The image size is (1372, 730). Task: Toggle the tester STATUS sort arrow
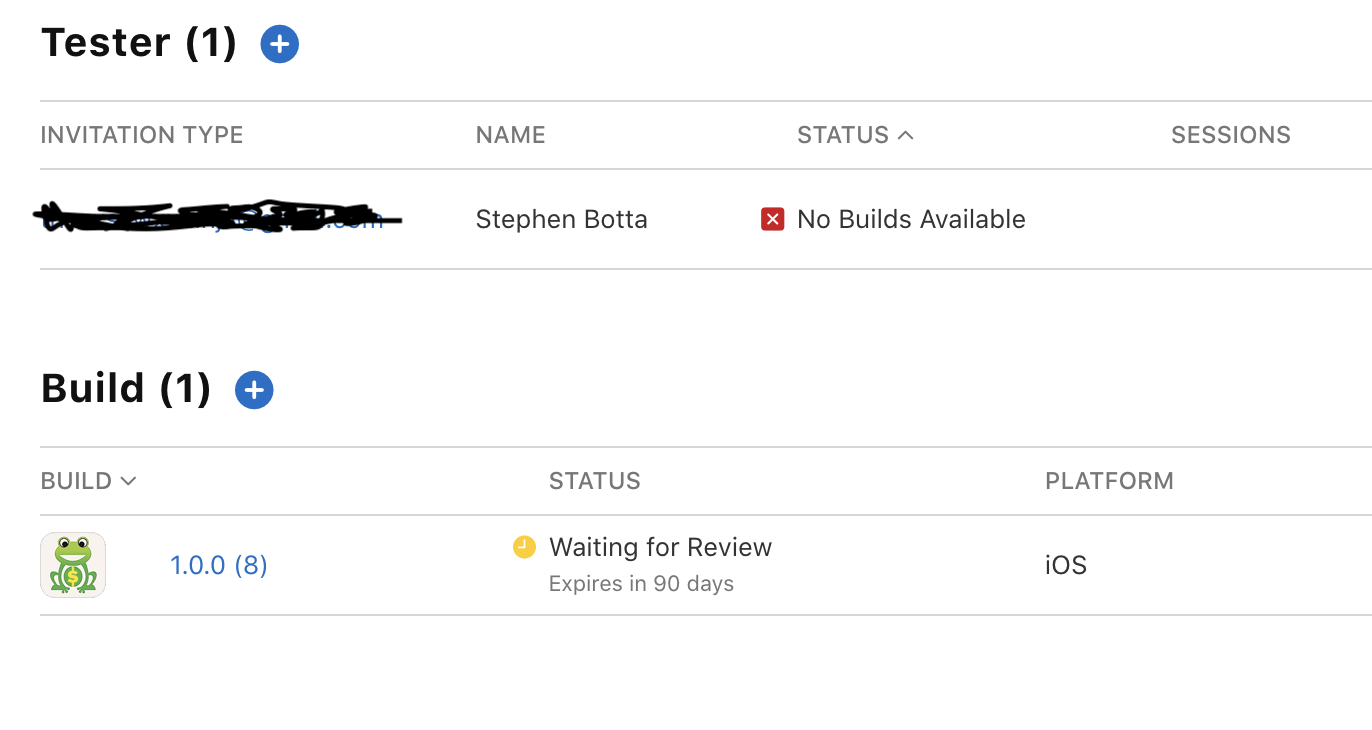906,135
